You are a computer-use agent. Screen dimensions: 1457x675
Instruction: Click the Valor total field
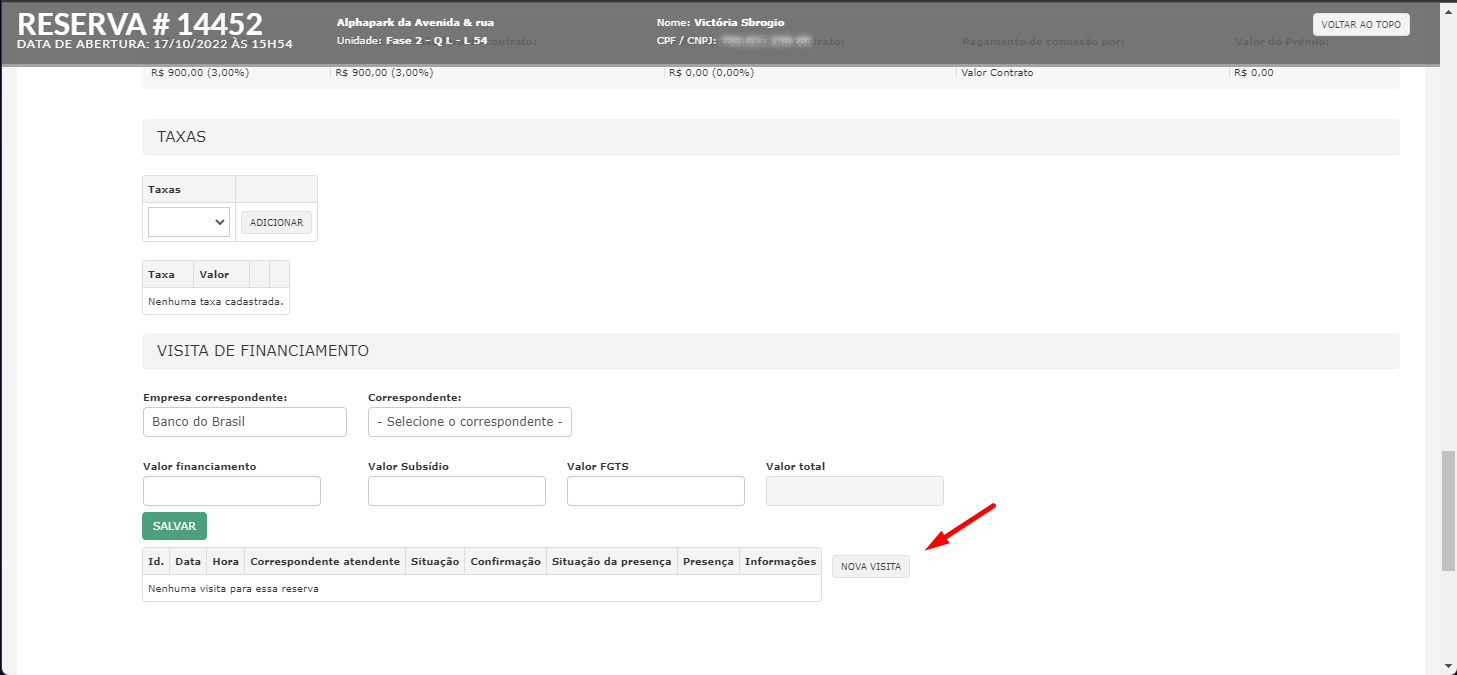(855, 491)
